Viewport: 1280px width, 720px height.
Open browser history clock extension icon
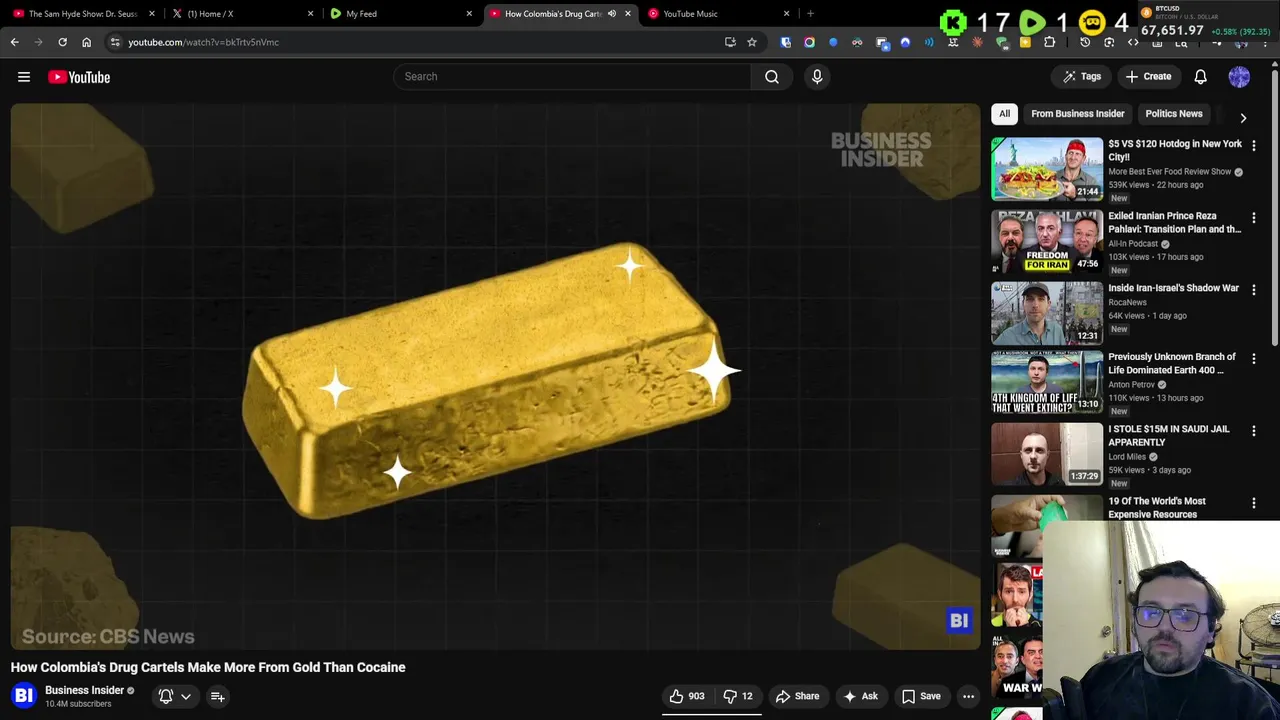click(1085, 42)
